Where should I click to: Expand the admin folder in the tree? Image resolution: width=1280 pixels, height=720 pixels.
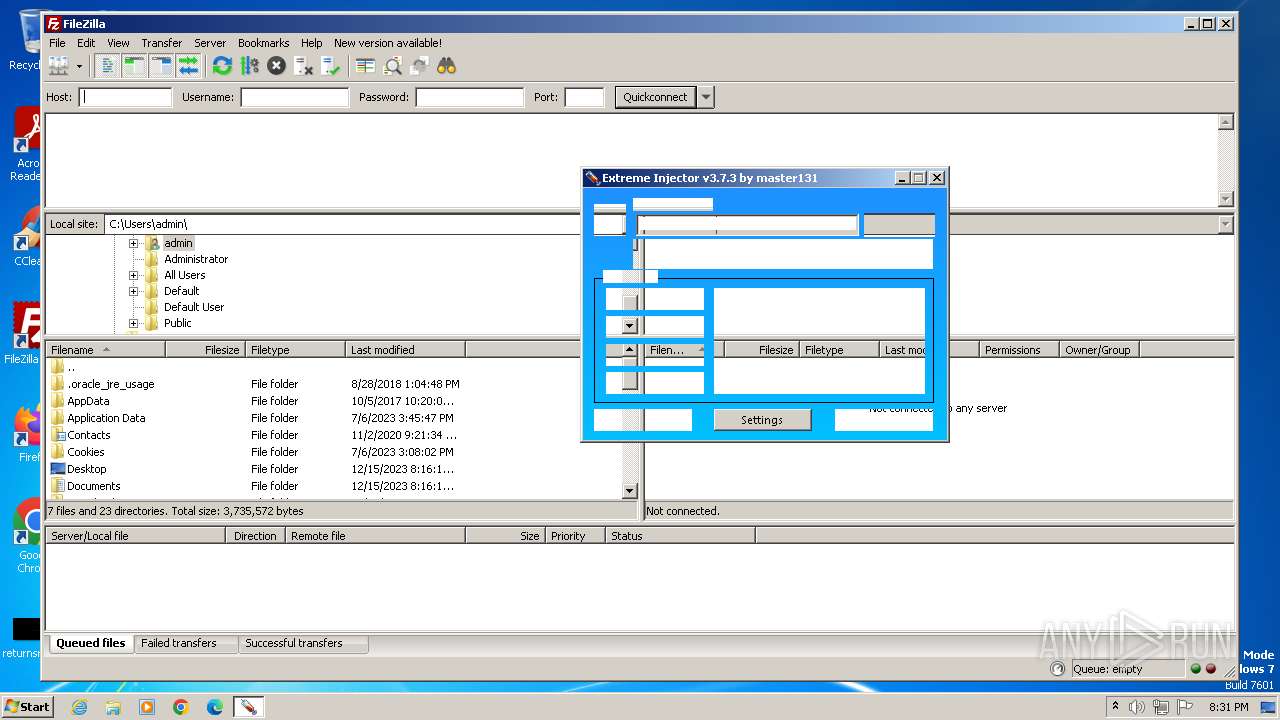click(x=133, y=243)
